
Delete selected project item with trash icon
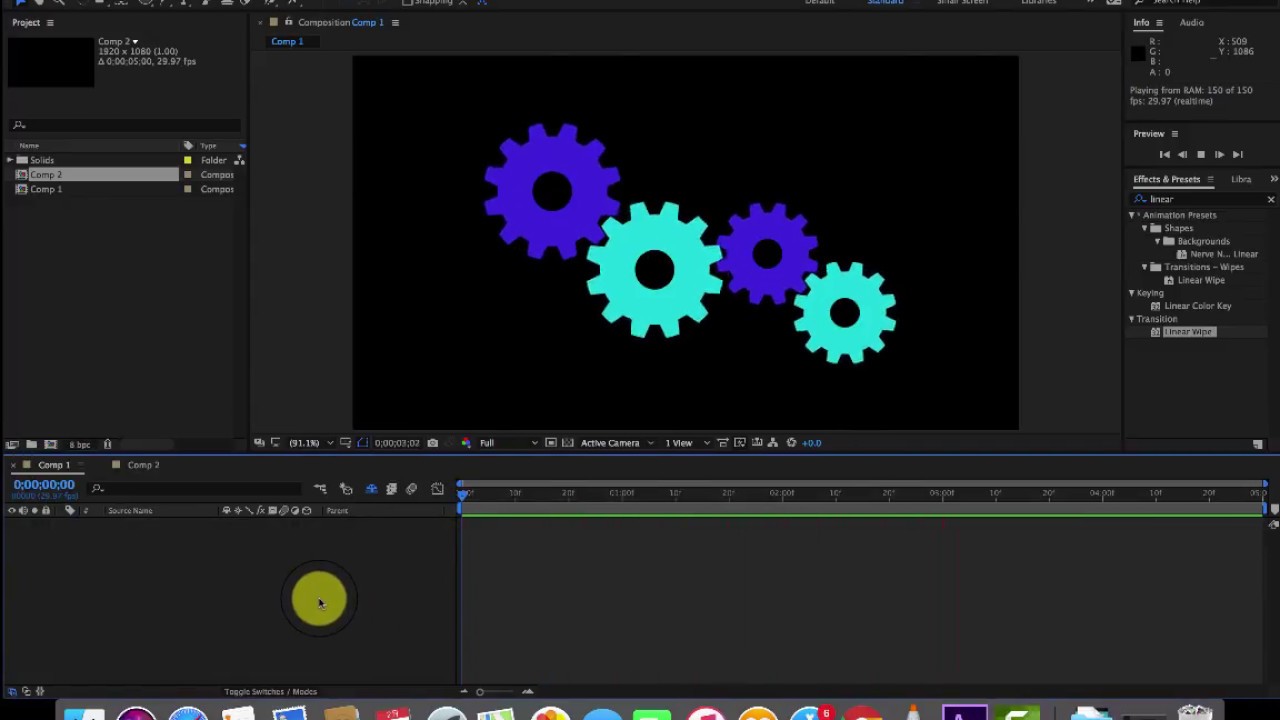point(107,444)
